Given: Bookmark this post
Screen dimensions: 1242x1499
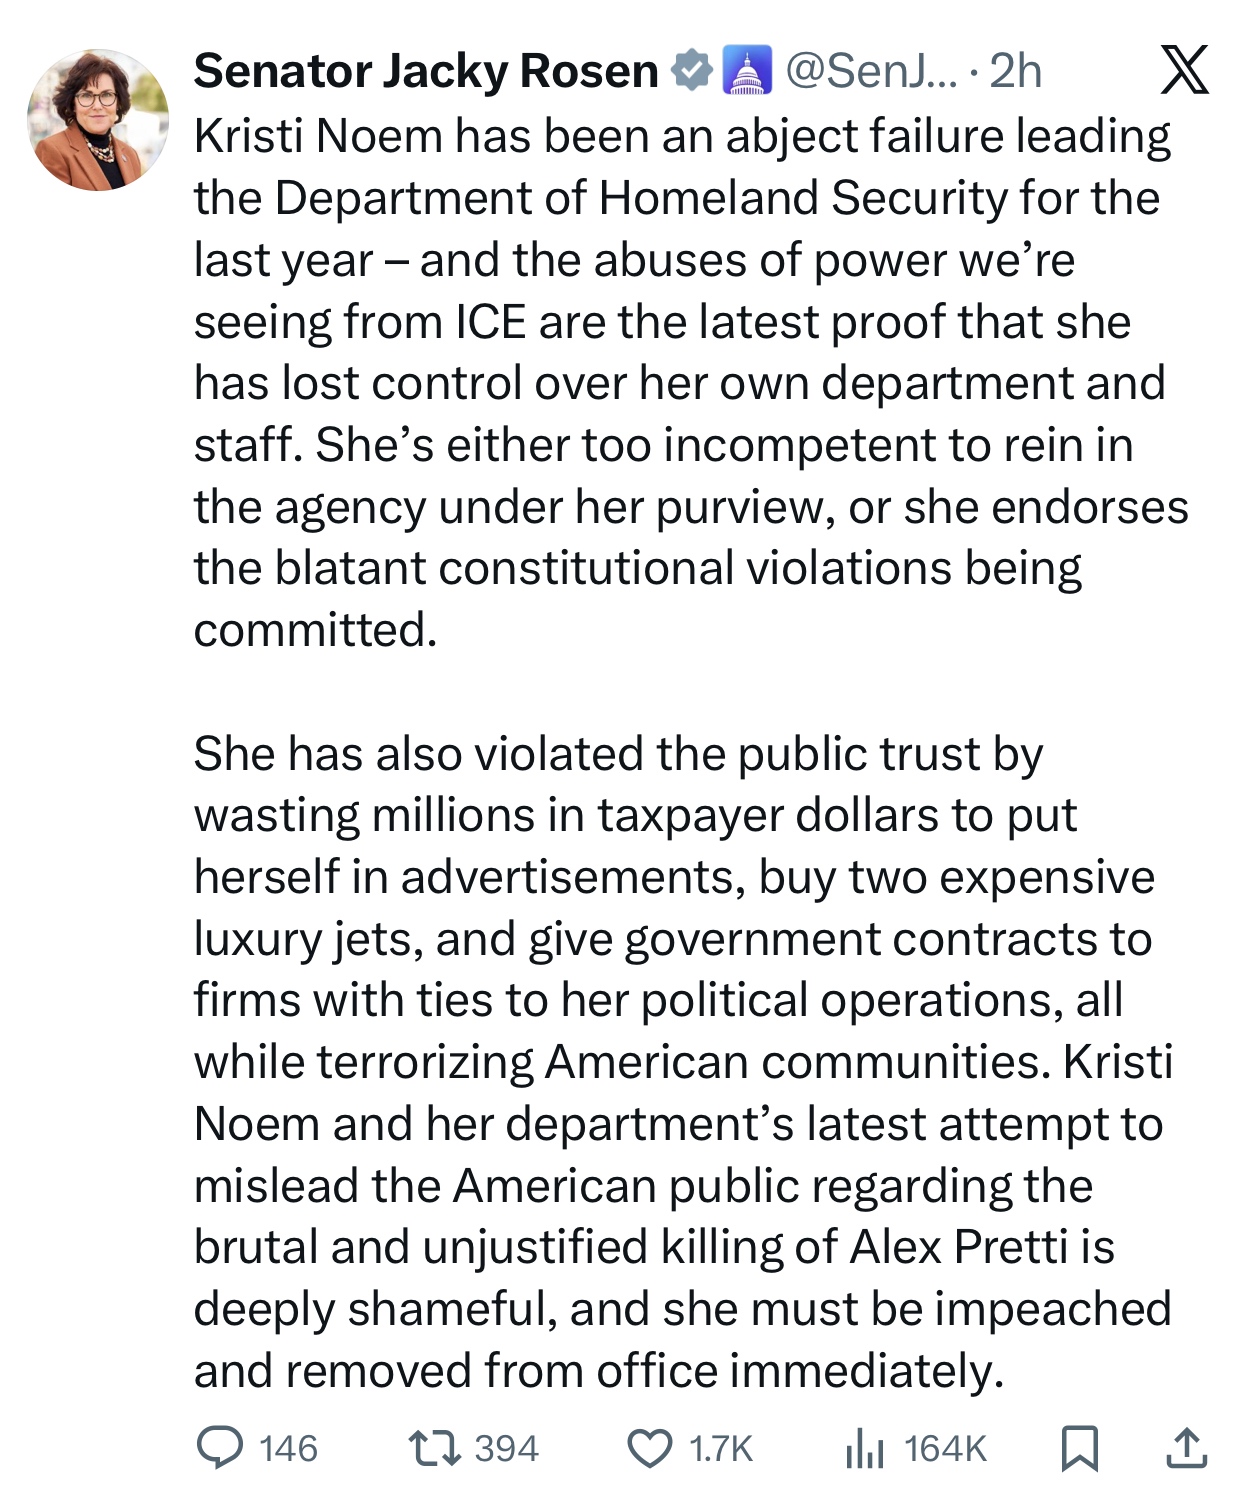Looking at the screenshot, I should pos(1079,1448).
